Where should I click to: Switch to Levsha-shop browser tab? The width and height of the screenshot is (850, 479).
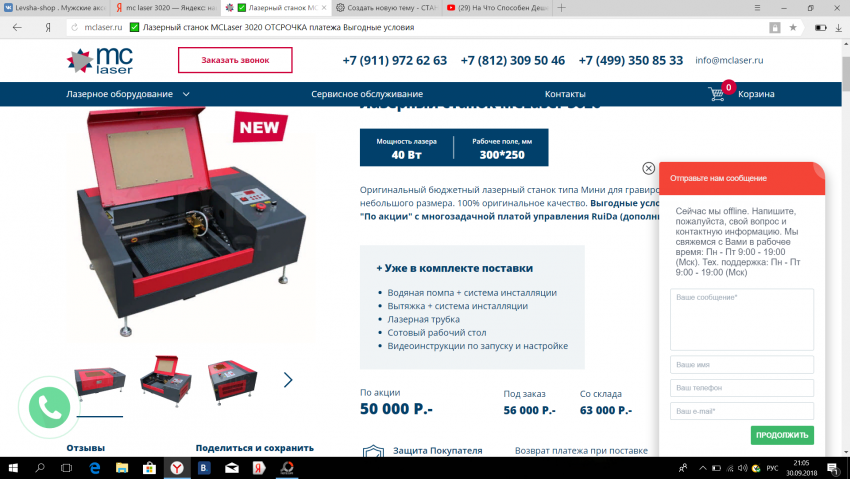tap(55, 8)
